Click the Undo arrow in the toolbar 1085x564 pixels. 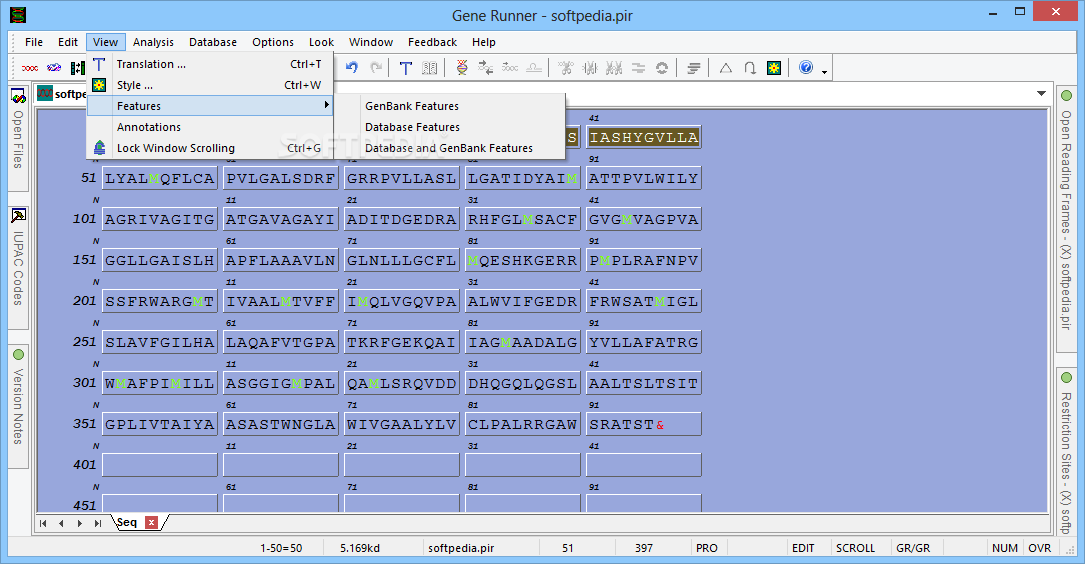352,67
